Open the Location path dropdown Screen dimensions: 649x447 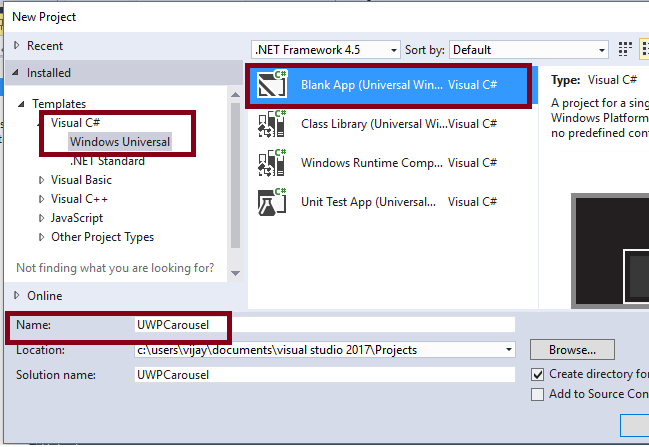pyautogui.click(x=510, y=350)
